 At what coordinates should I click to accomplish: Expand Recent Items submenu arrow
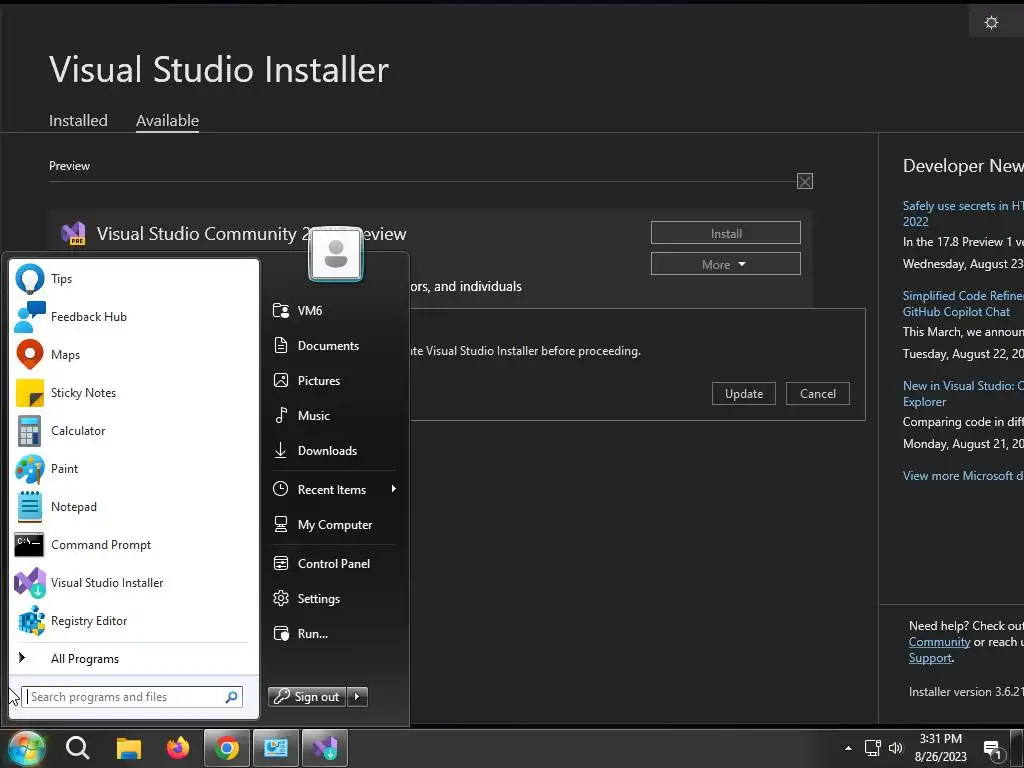point(394,489)
